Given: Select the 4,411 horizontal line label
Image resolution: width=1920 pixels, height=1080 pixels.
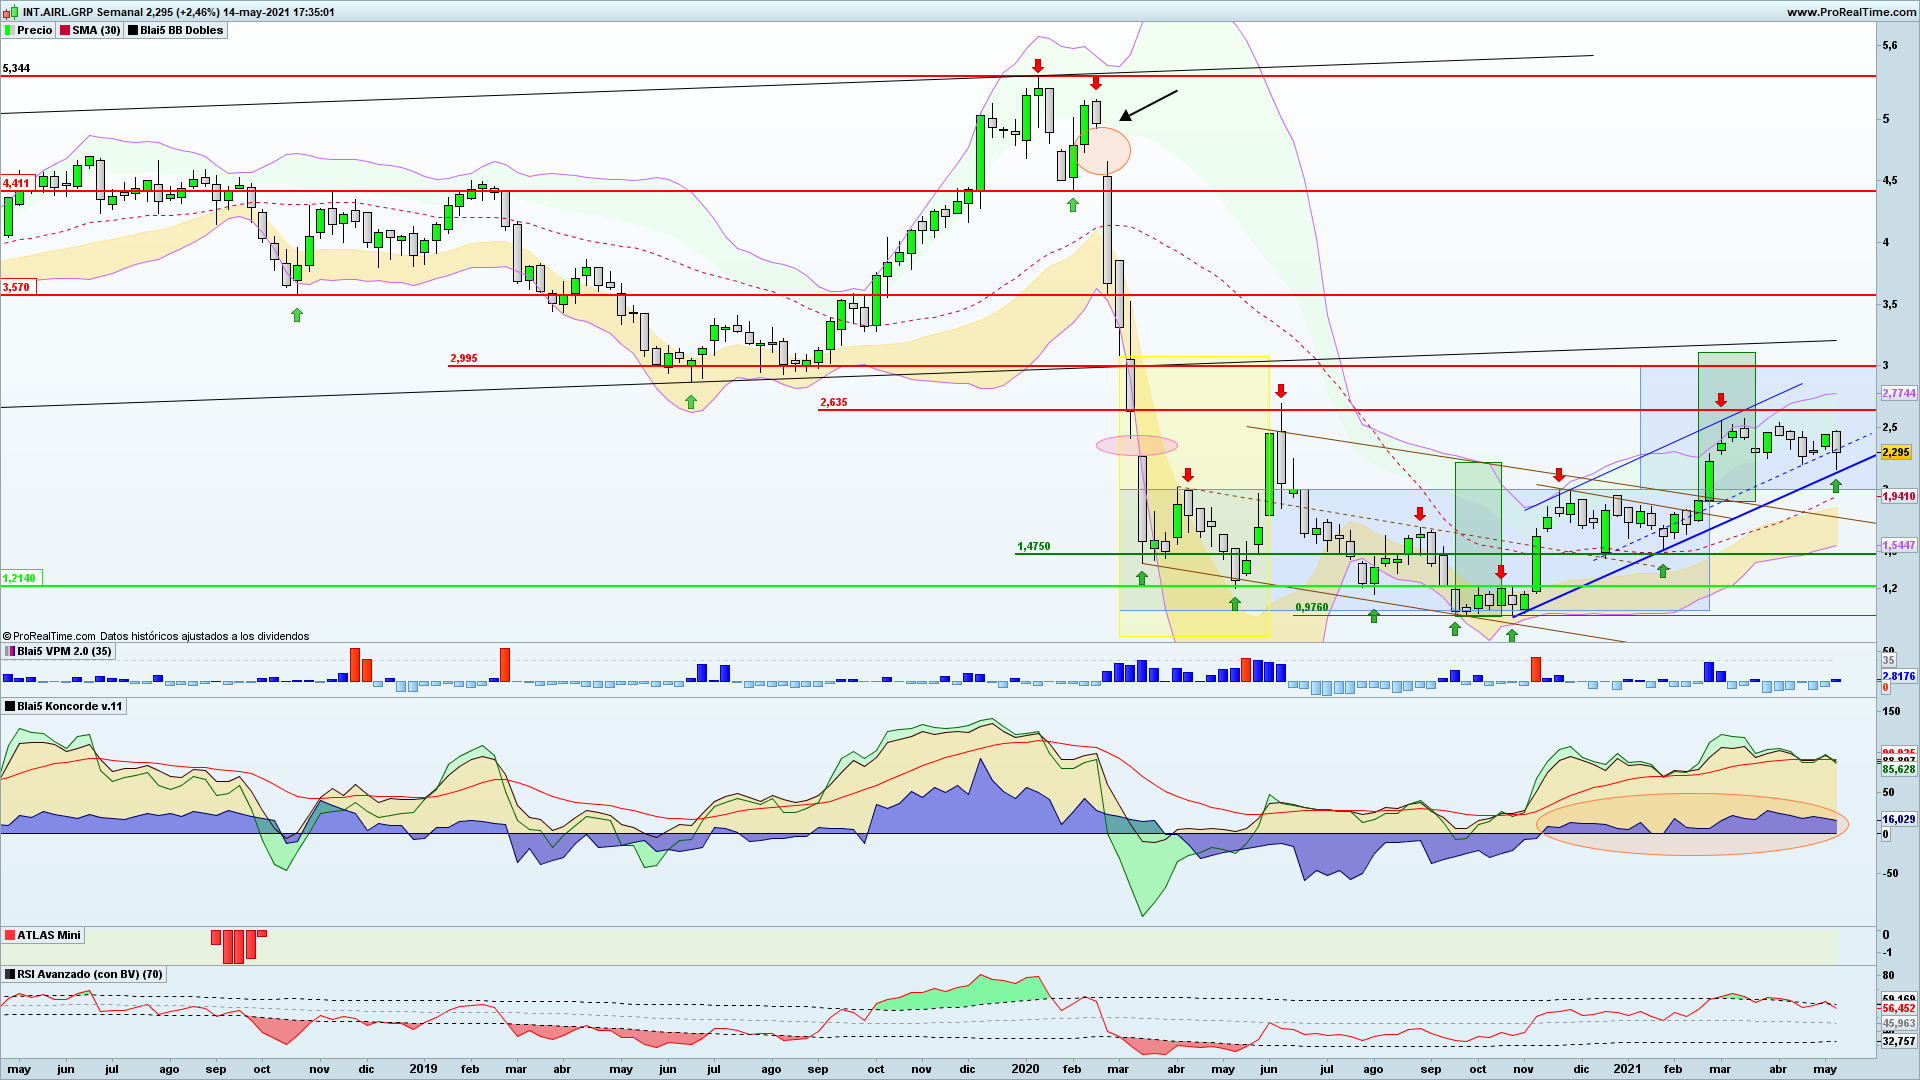Looking at the screenshot, I should 17,183.
